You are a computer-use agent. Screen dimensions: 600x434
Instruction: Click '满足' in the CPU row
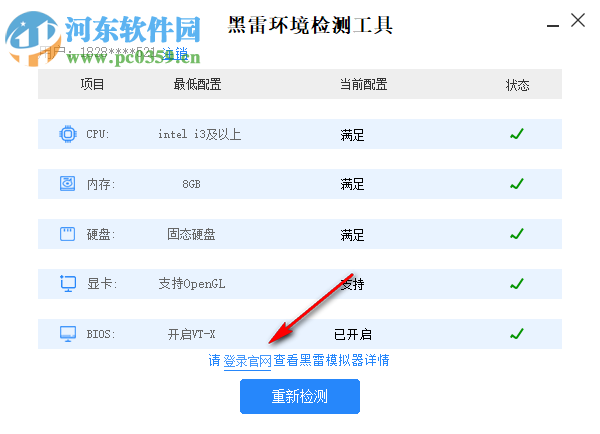[x=352, y=135]
